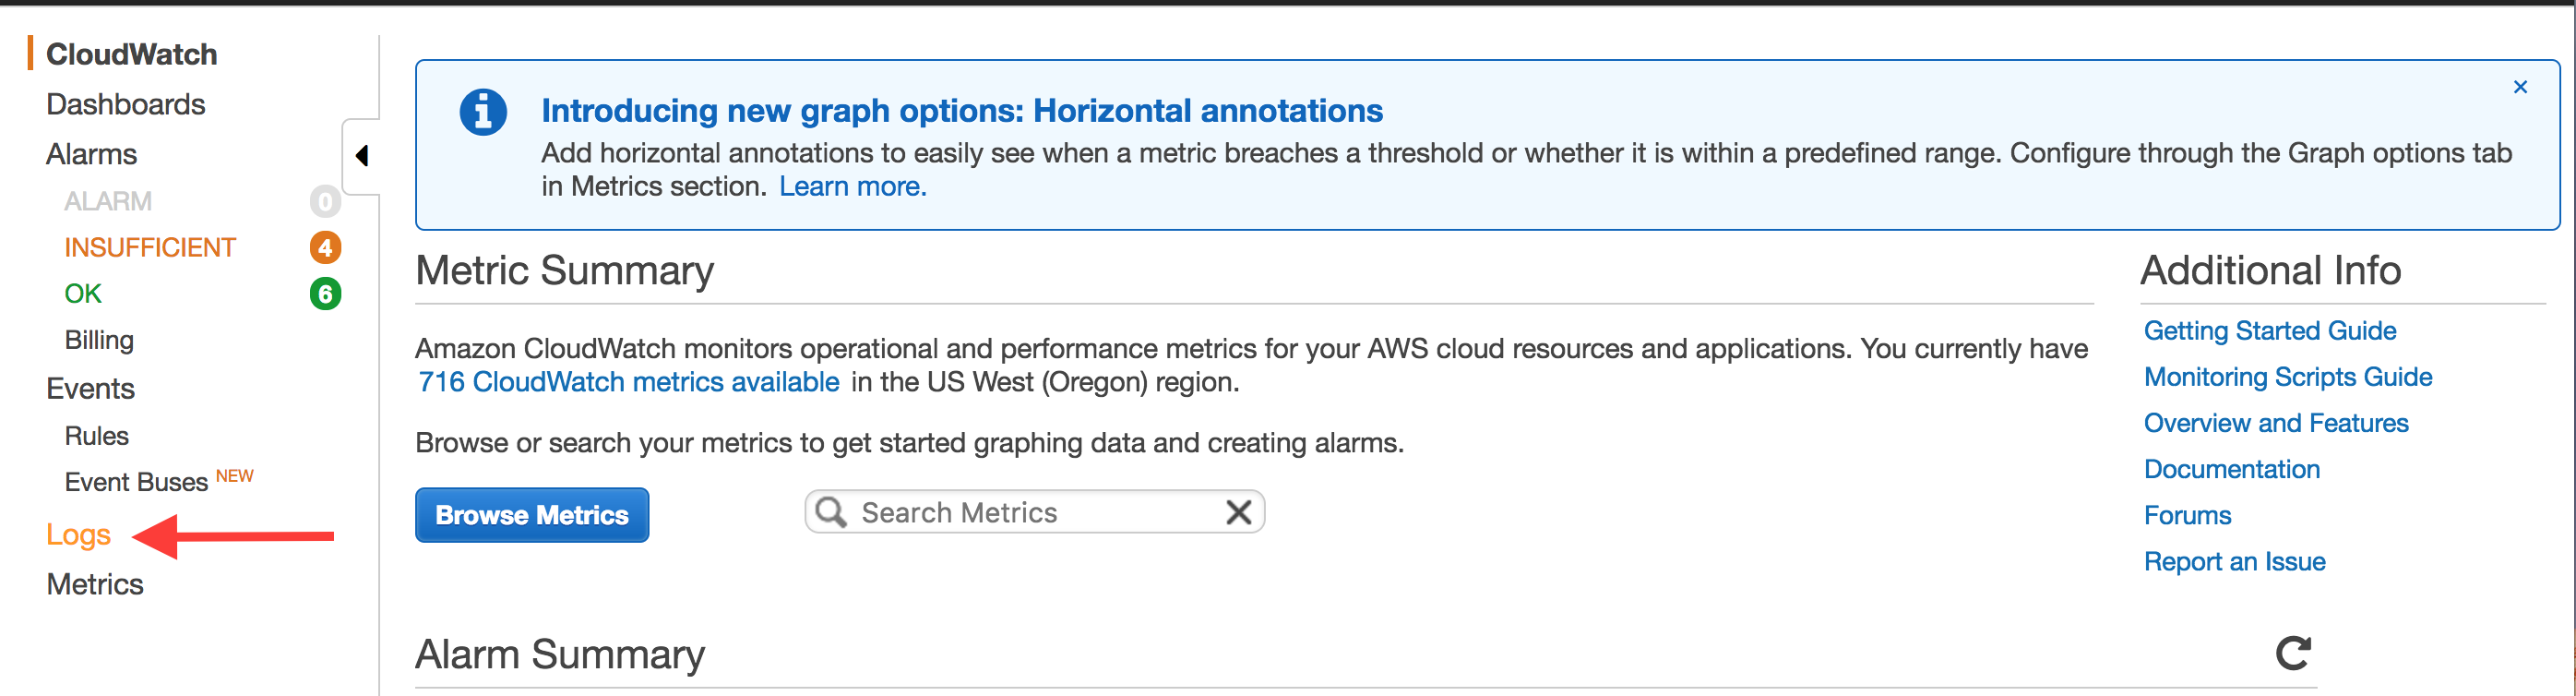Viewport: 2576px width, 696px height.
Task: Open Event Buses
Action: (x=137, y=481)
